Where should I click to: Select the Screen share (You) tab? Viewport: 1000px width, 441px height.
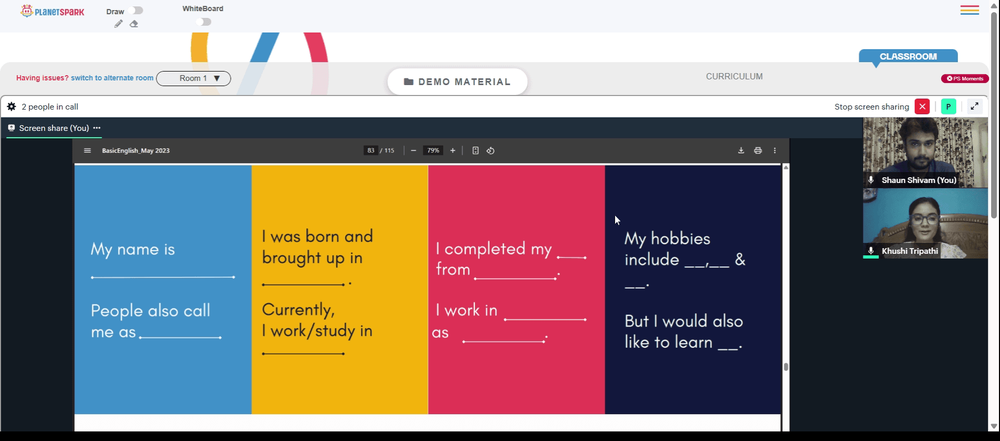tap(52, 128)
